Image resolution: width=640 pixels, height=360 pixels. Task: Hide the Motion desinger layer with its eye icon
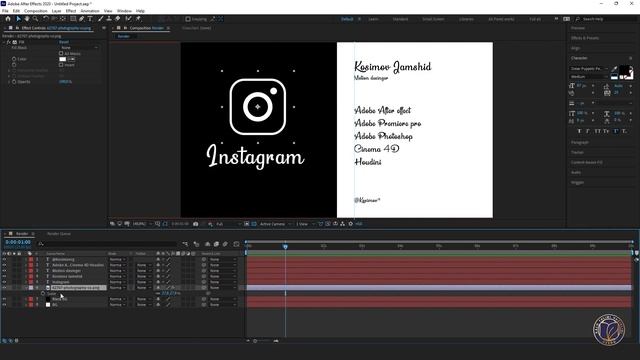(4, 271)
